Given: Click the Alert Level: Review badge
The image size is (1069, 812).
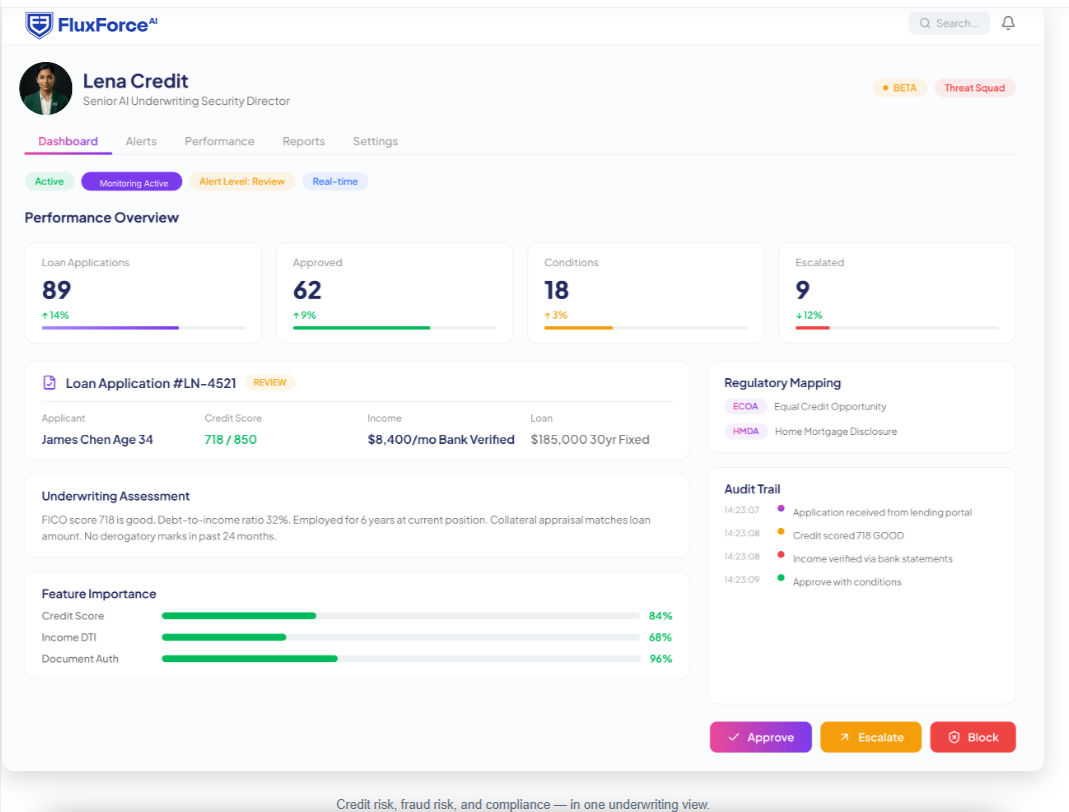Looking at the screenshot, I should pos(242,181).
